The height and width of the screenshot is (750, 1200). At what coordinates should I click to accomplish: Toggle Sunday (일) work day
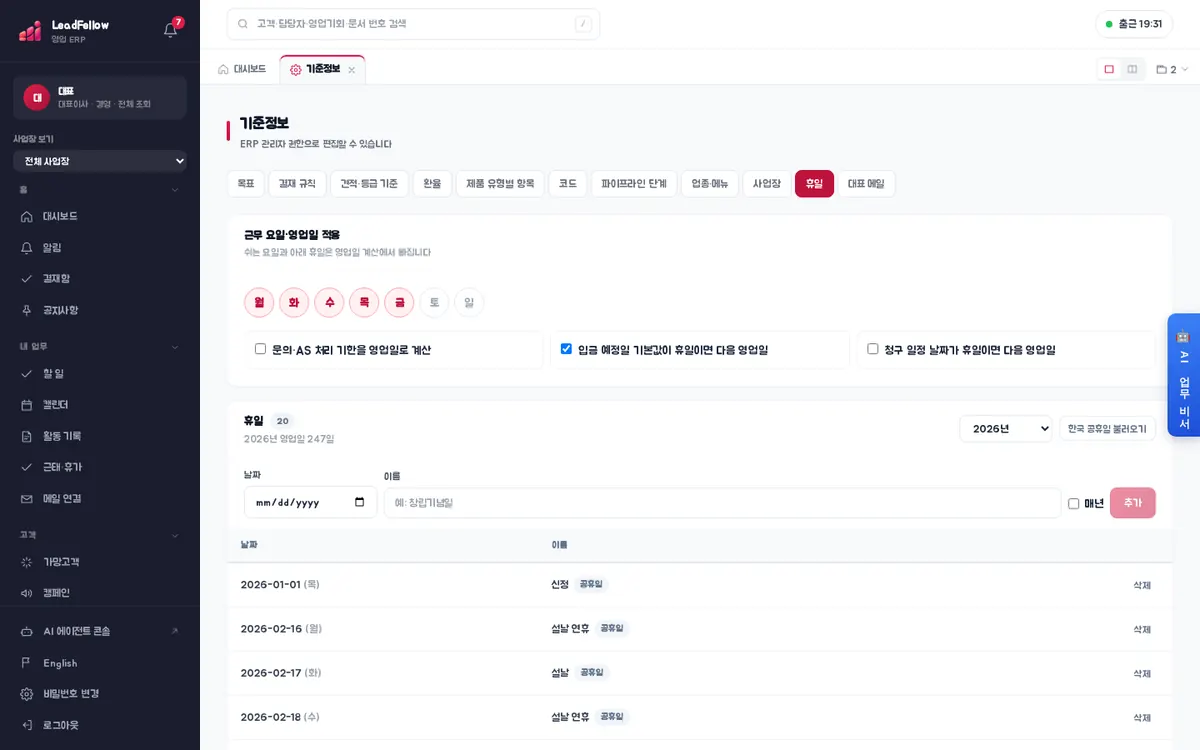469,302
